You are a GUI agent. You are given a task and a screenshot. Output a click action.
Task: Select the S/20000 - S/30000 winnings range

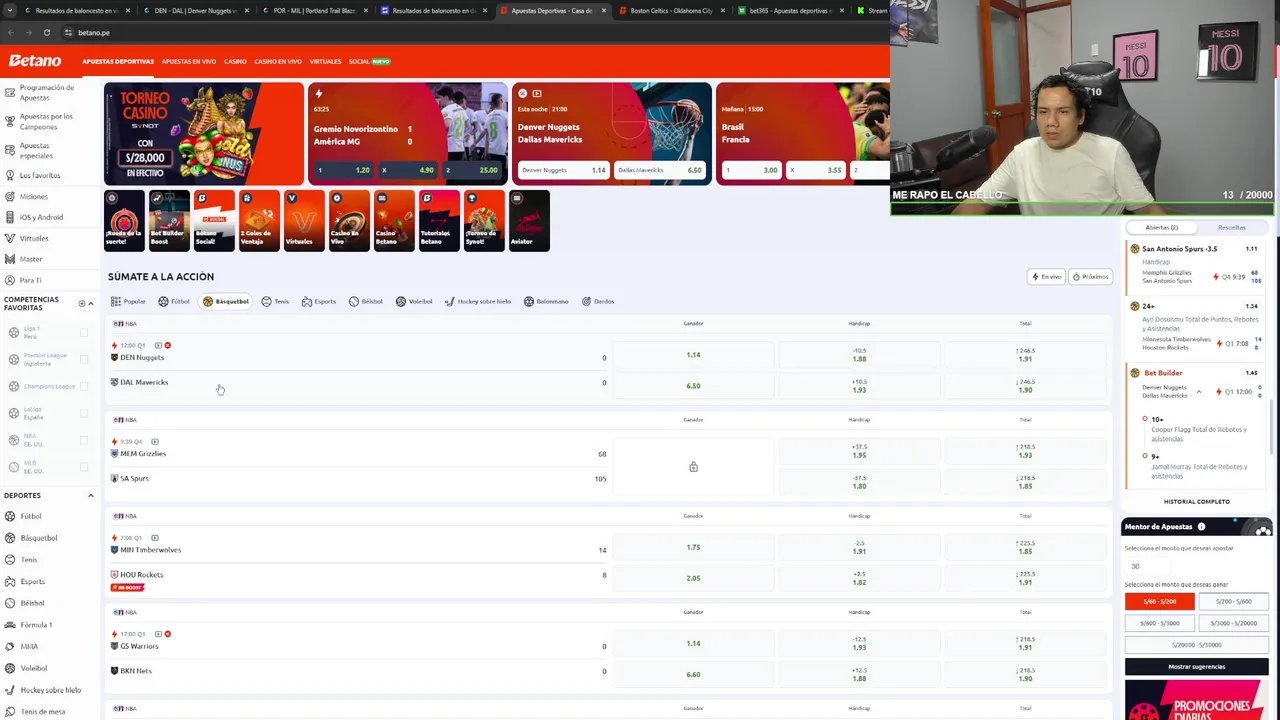point(1197,645)
